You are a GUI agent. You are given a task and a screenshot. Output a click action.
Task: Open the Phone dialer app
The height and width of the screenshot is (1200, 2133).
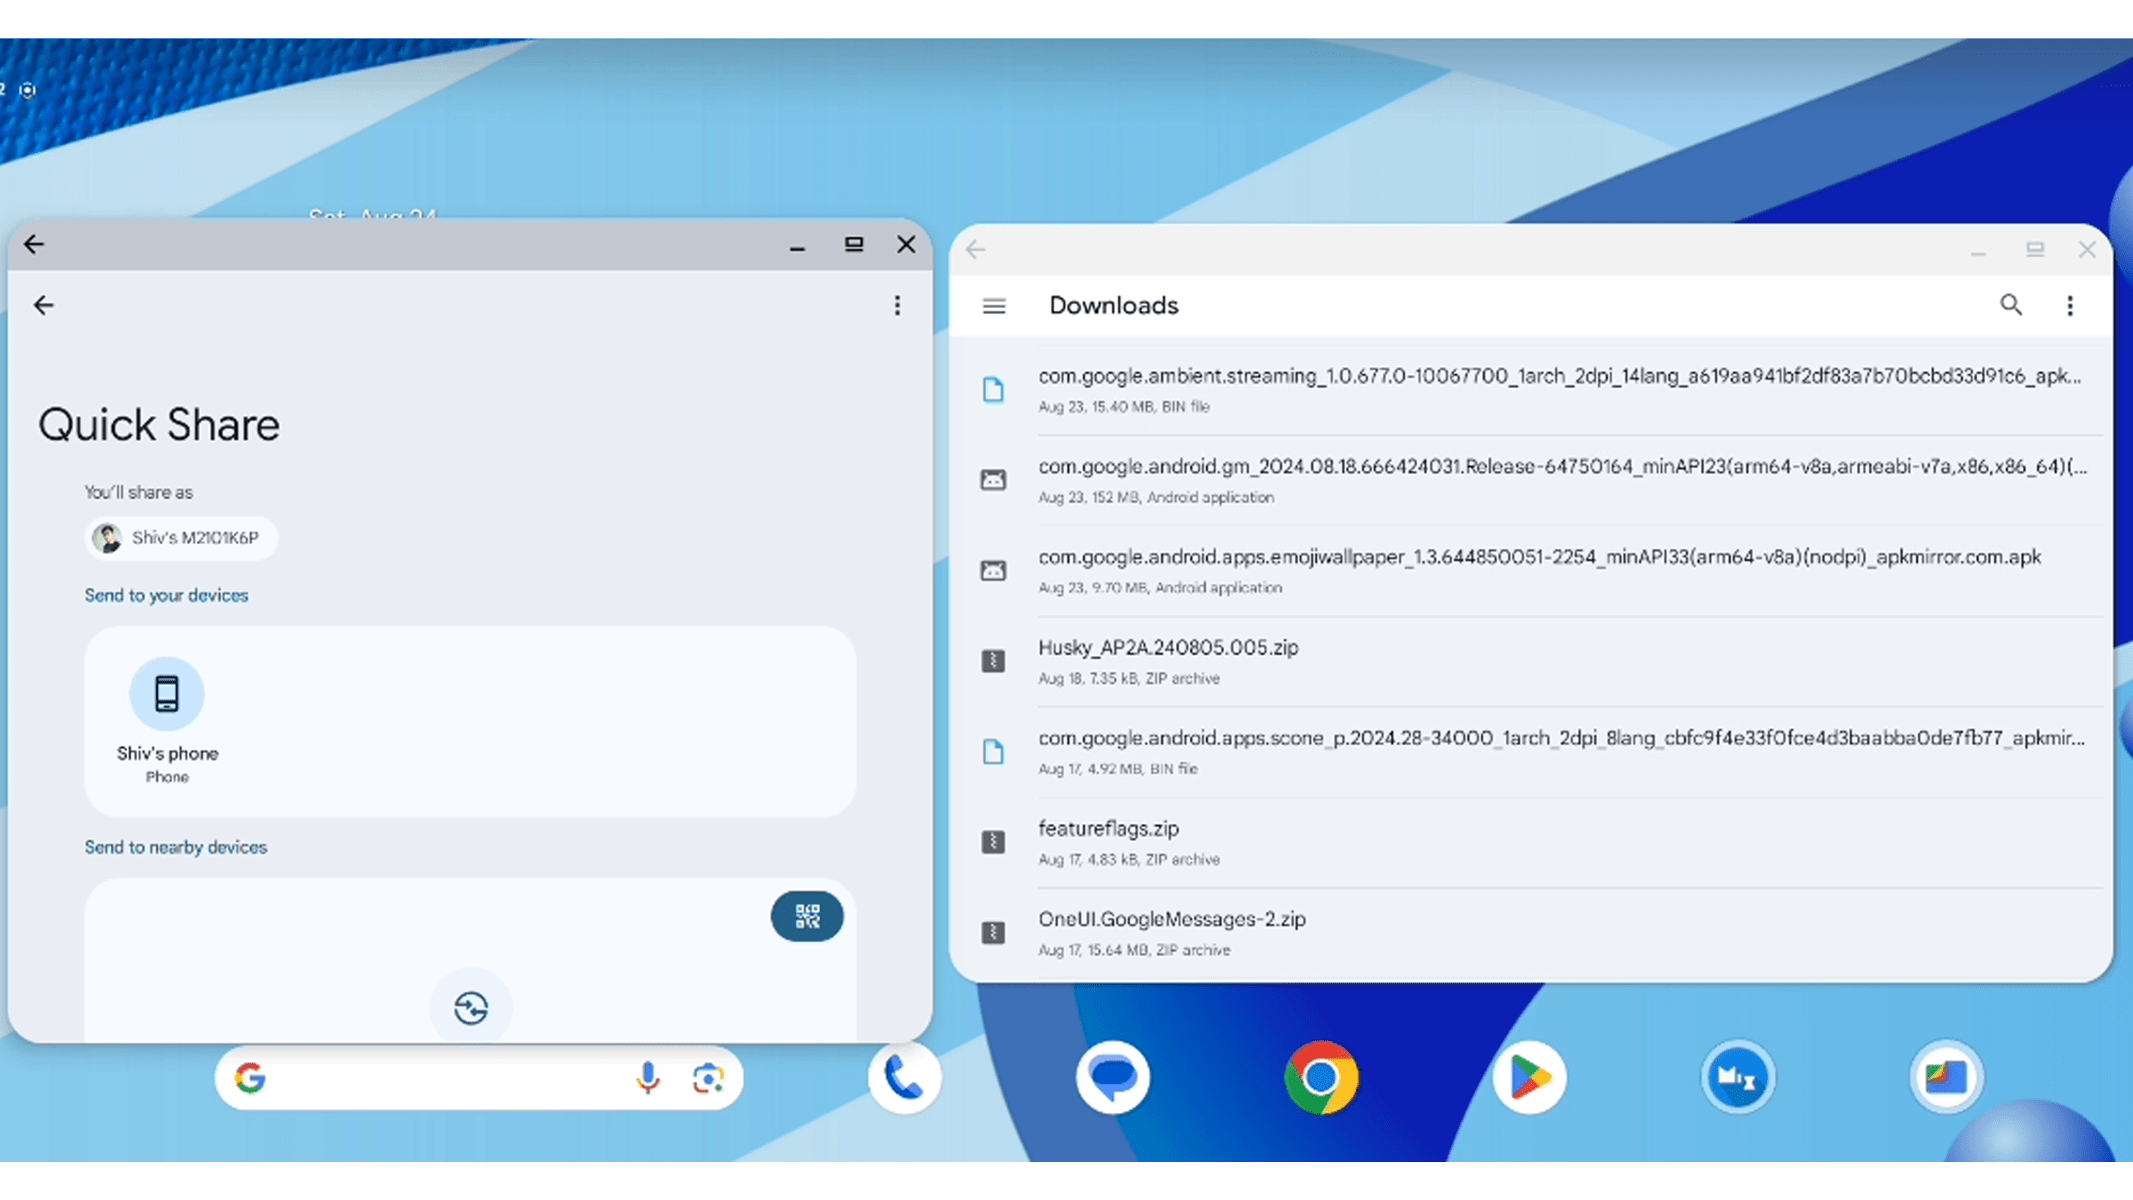click(x=904, y=1078)
